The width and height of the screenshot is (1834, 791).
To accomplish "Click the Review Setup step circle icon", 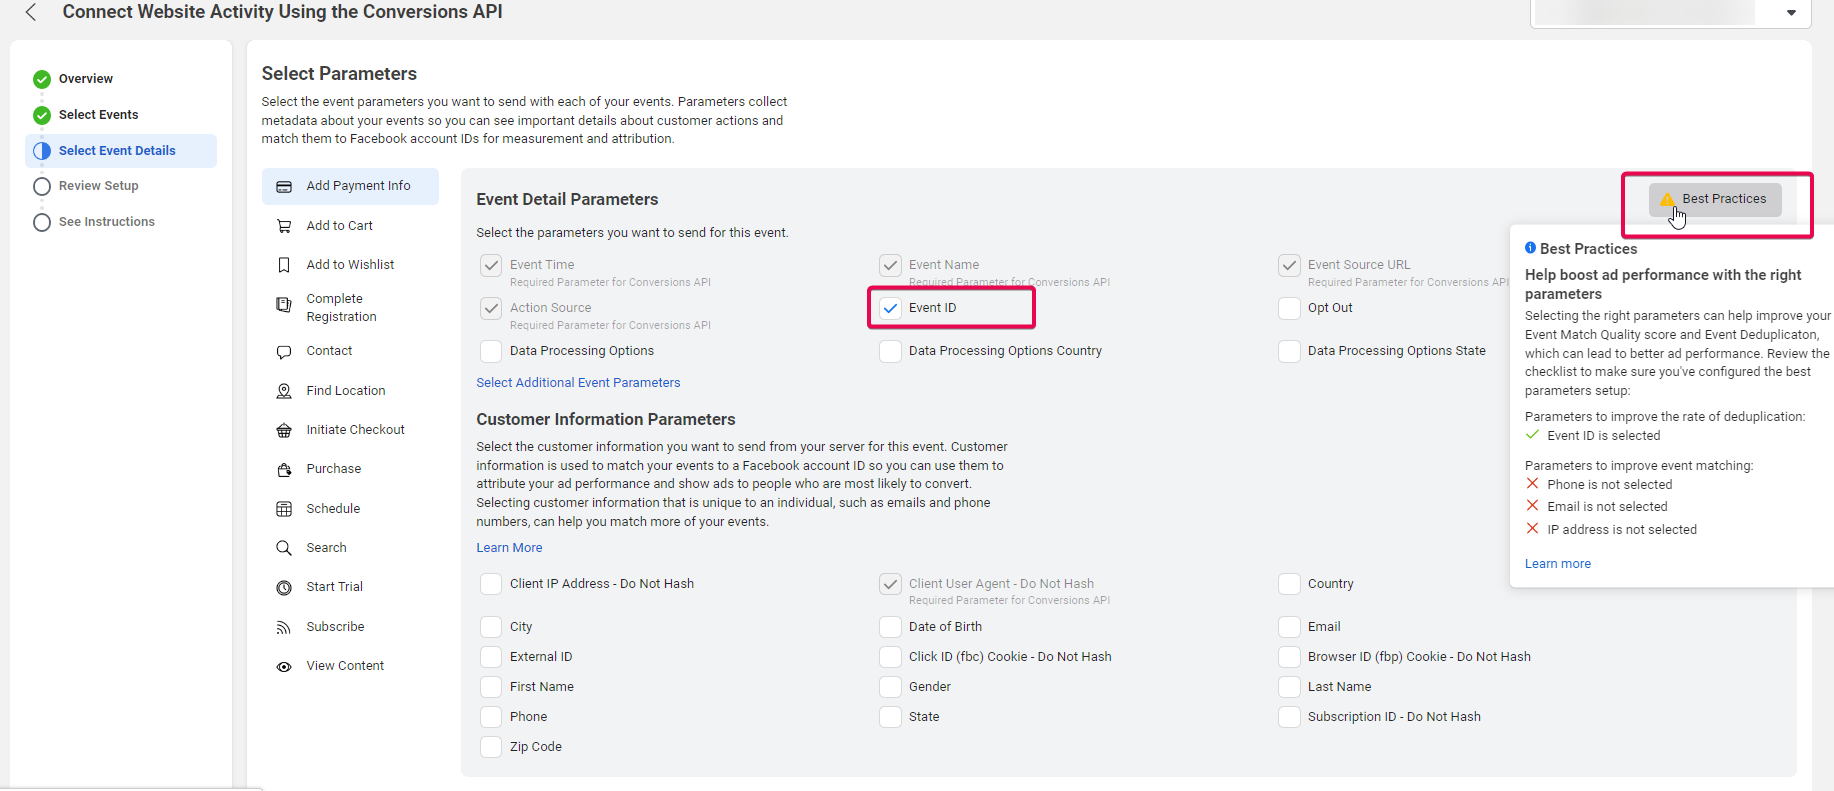I will [42, 186].
